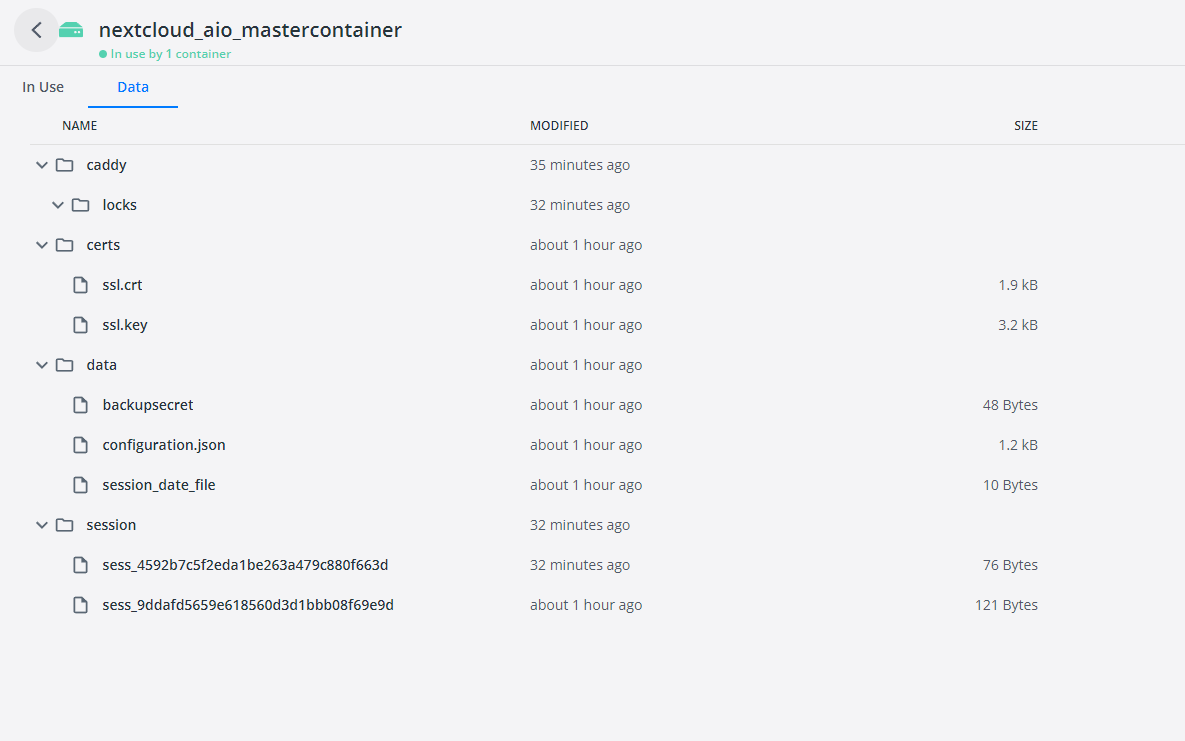Open the session_date_file file name
1185x741 pixels.
coord(159,485)
